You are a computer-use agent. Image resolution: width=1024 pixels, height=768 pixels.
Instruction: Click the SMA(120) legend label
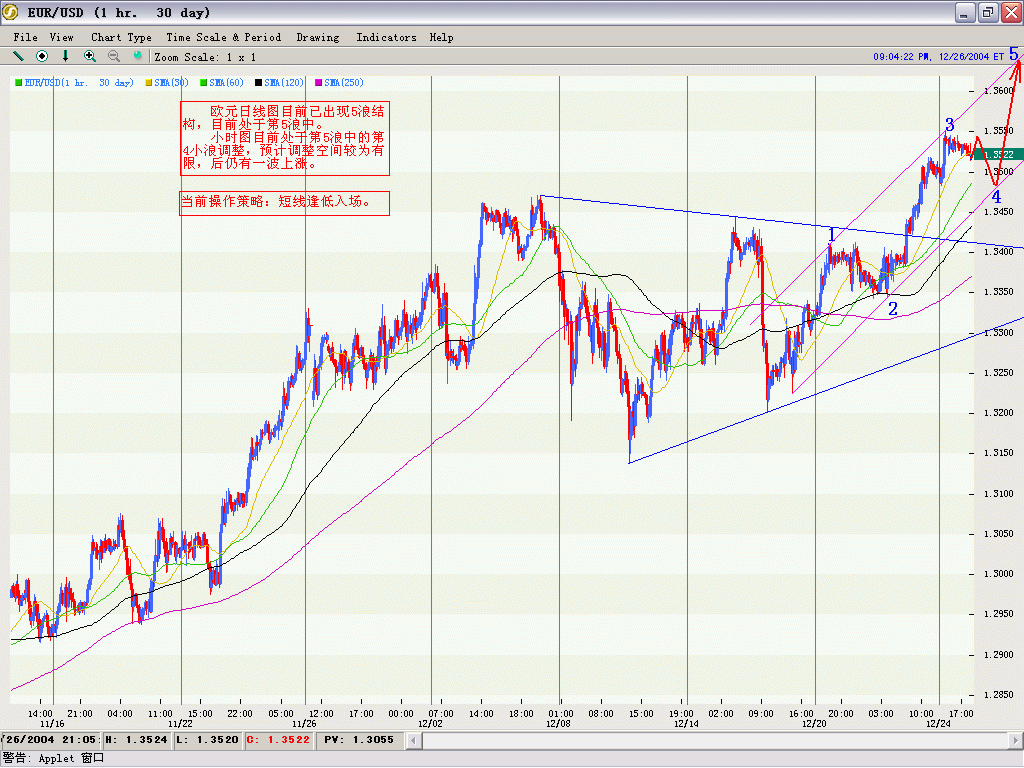(x=284, y=82)
